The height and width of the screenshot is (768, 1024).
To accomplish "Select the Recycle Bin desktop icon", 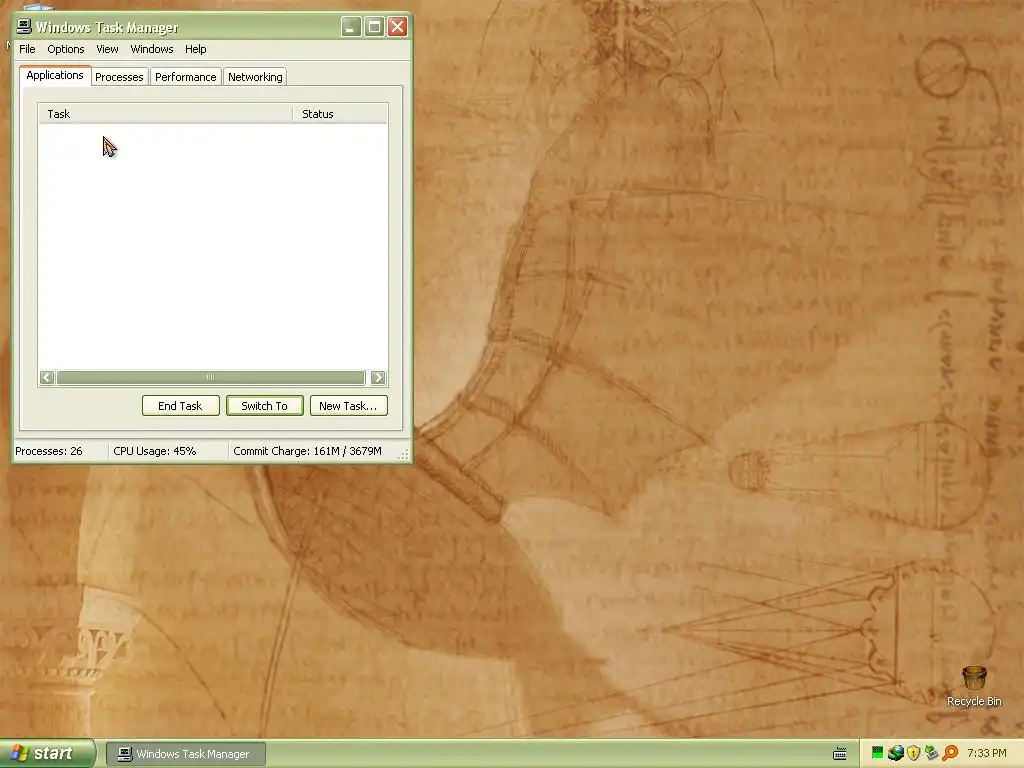I will coord(974,686).
